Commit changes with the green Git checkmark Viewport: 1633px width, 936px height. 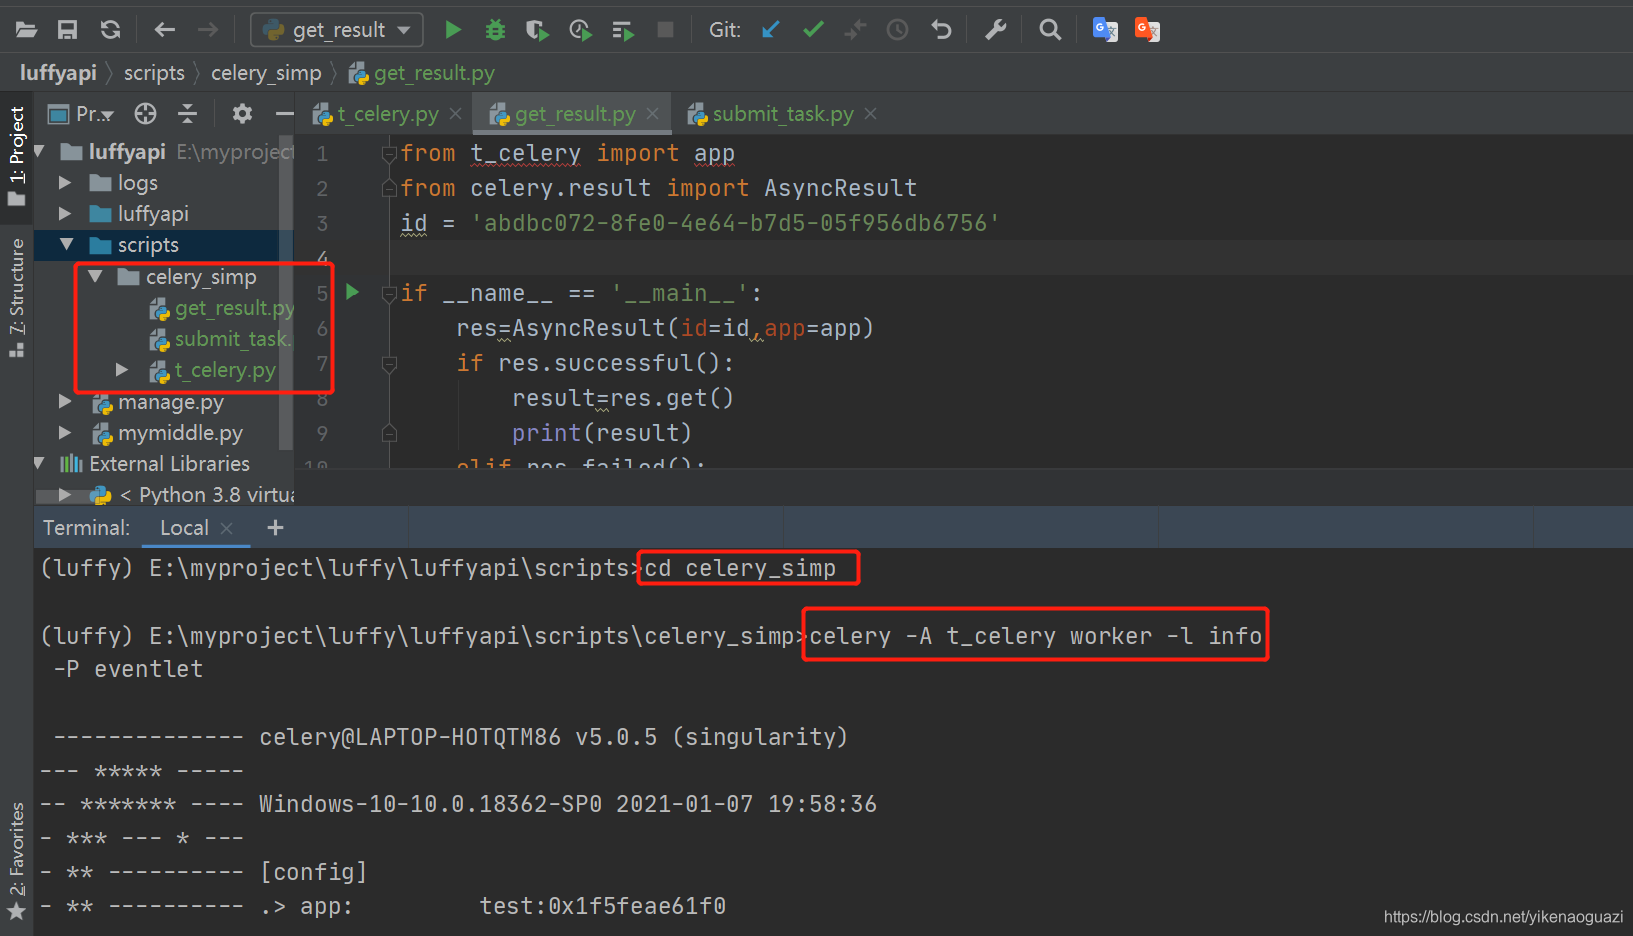pyautogui.click(x=813, y=30)
